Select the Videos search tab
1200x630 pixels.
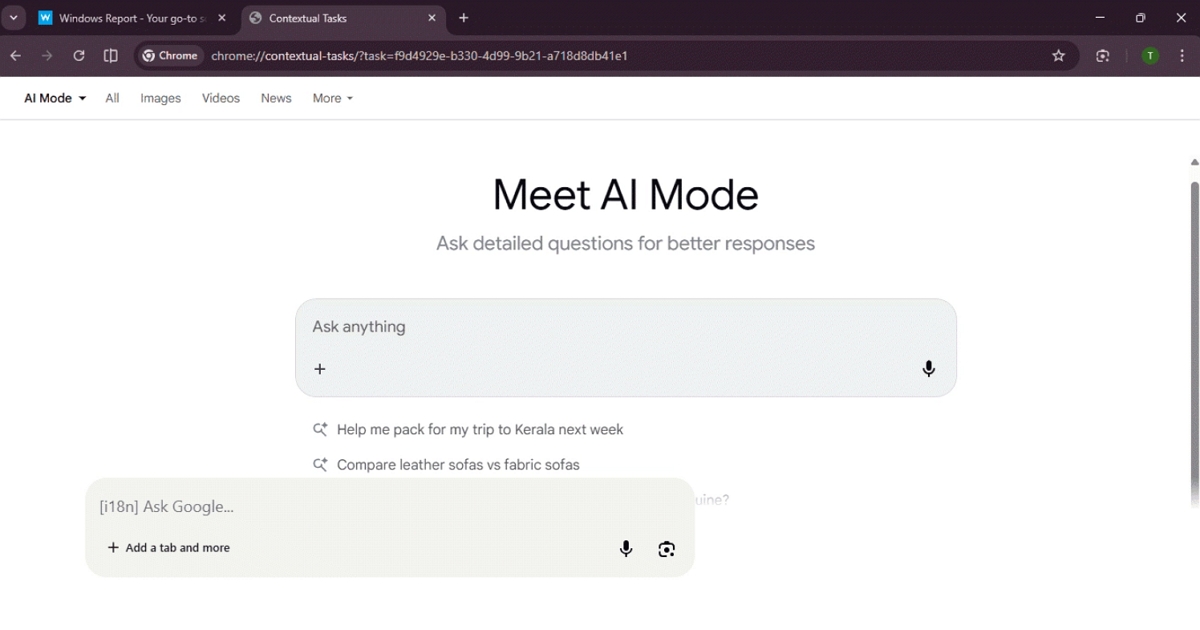[x=220, y=98]
